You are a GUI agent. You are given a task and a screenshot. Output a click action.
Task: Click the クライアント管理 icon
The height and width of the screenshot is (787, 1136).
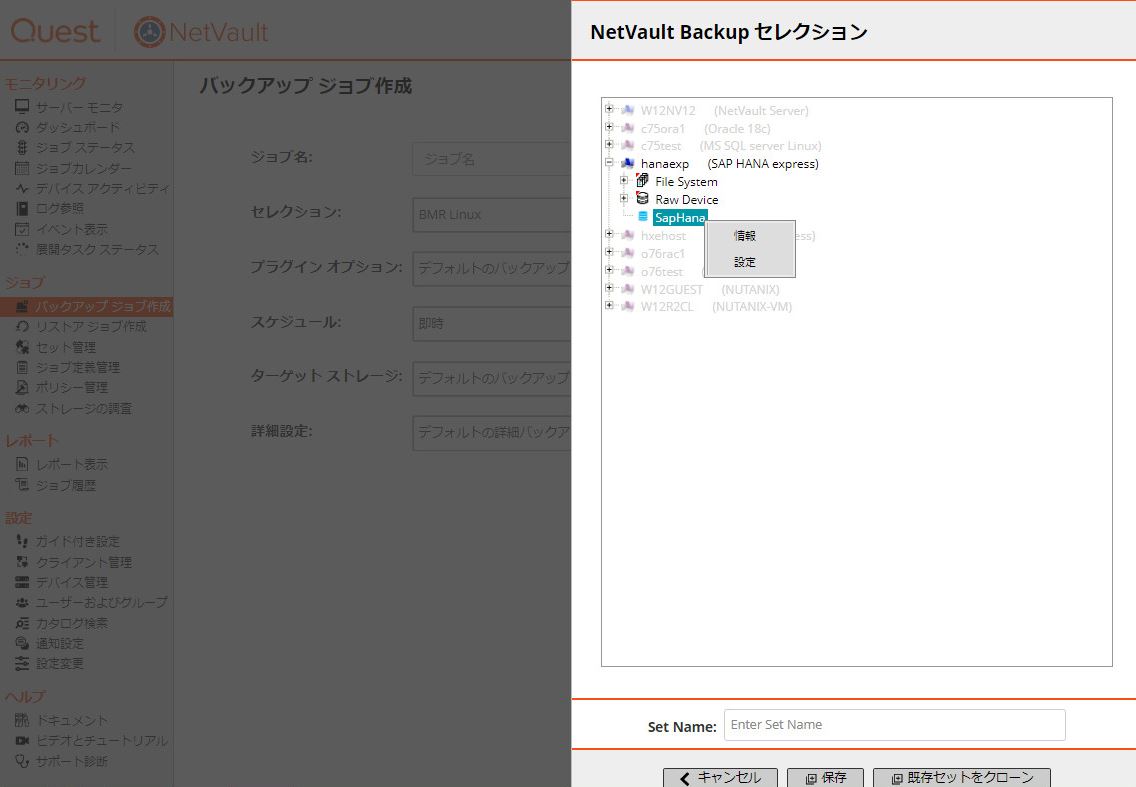22,562
